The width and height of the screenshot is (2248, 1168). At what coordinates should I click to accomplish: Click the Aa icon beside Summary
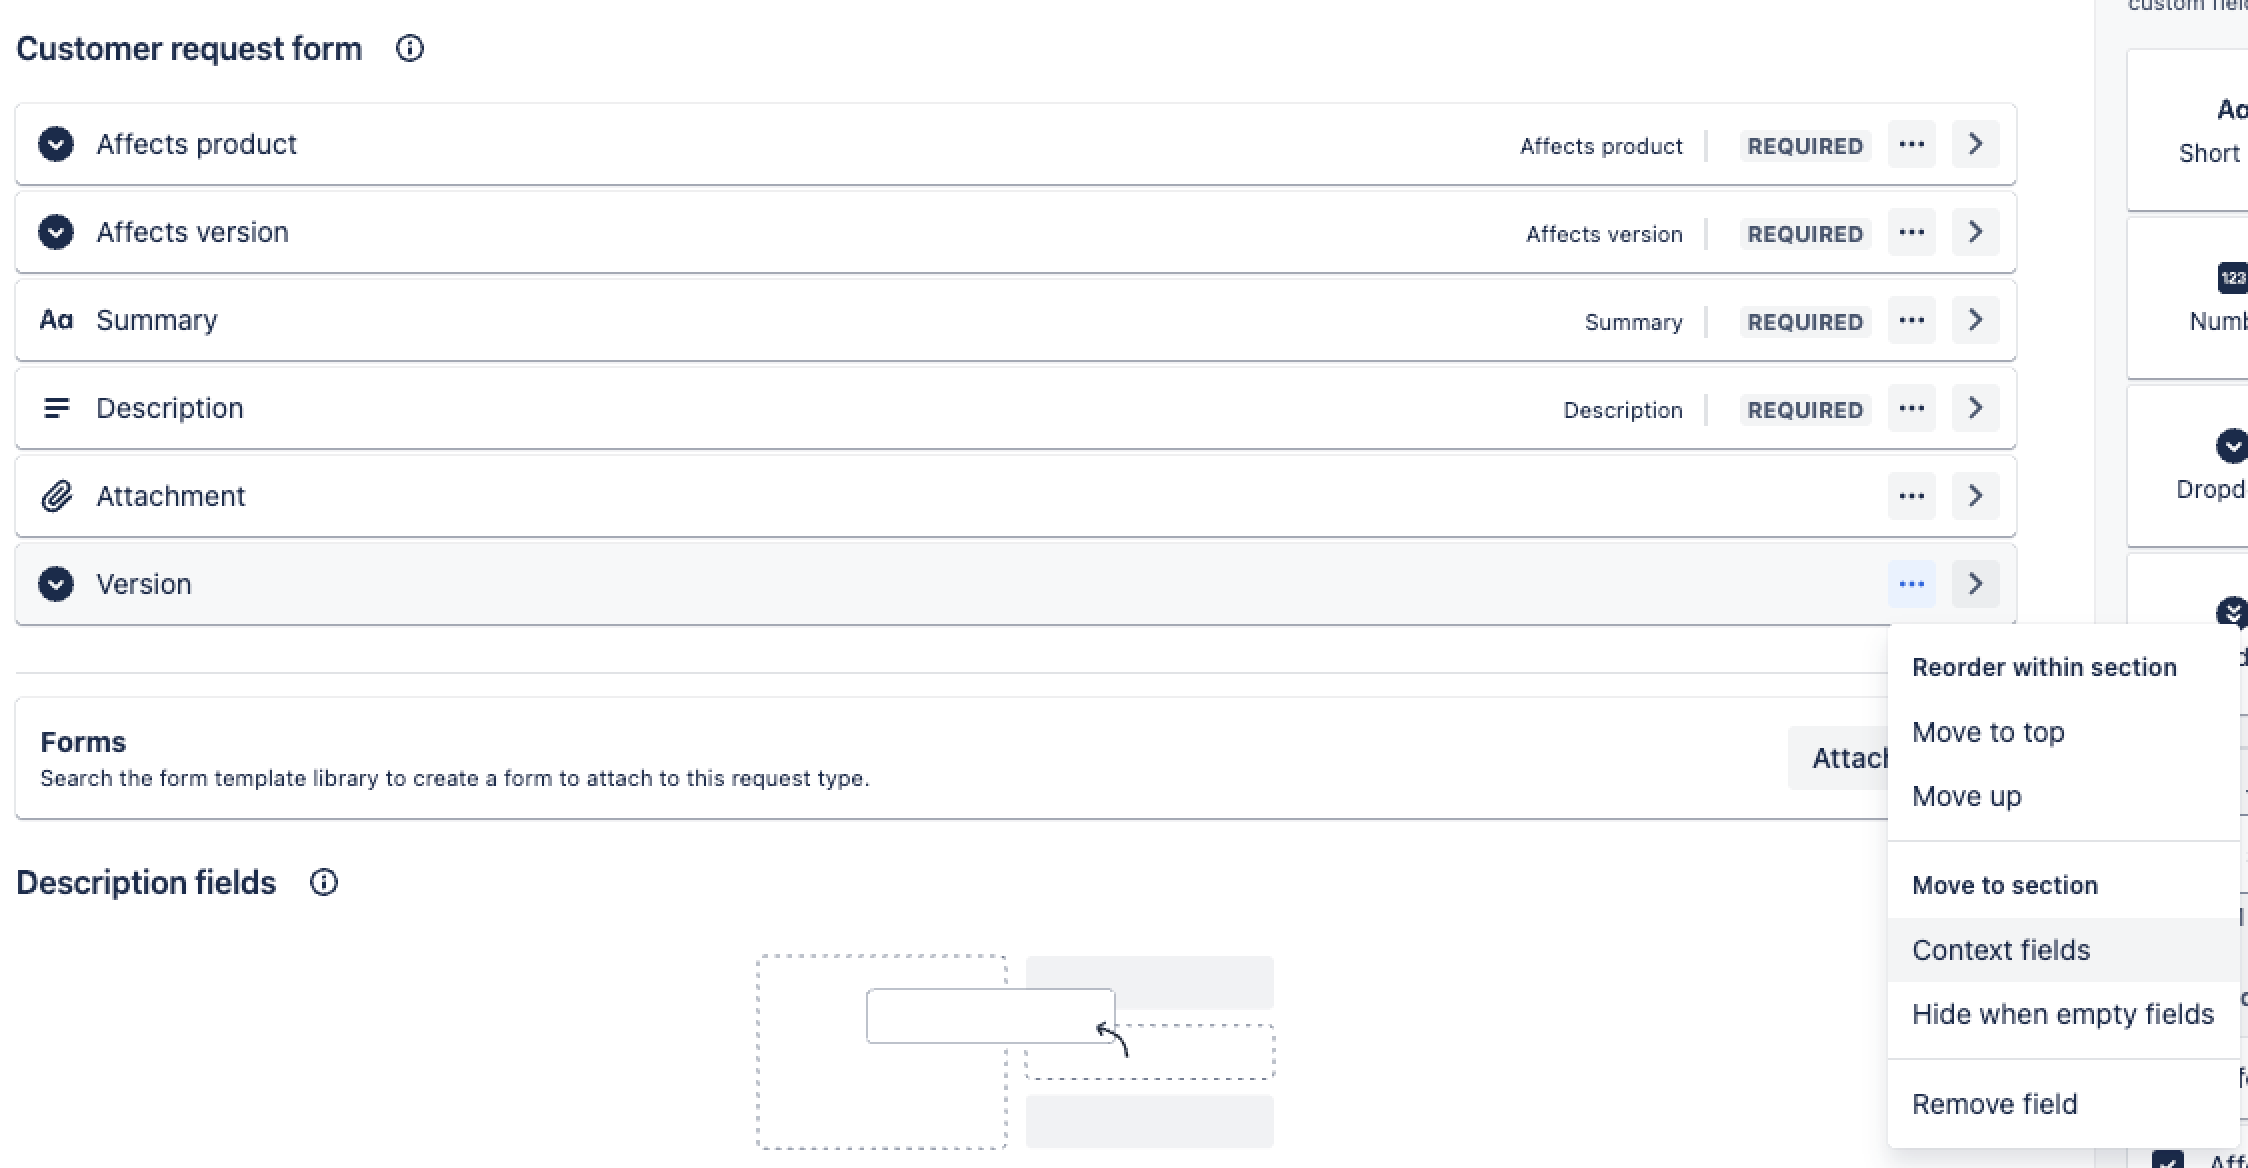click(x=57, y=320)
